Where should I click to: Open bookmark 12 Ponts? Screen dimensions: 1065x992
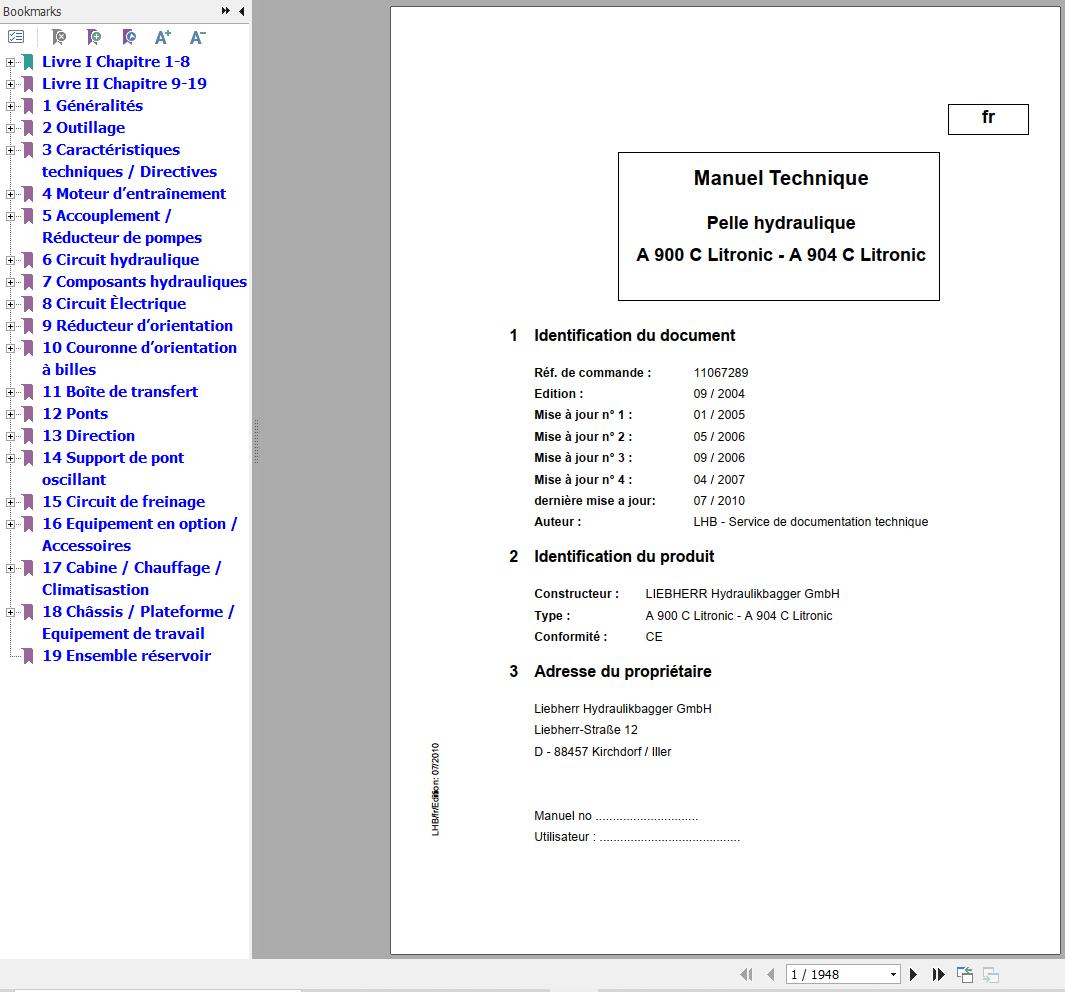[x=75, y=414]
